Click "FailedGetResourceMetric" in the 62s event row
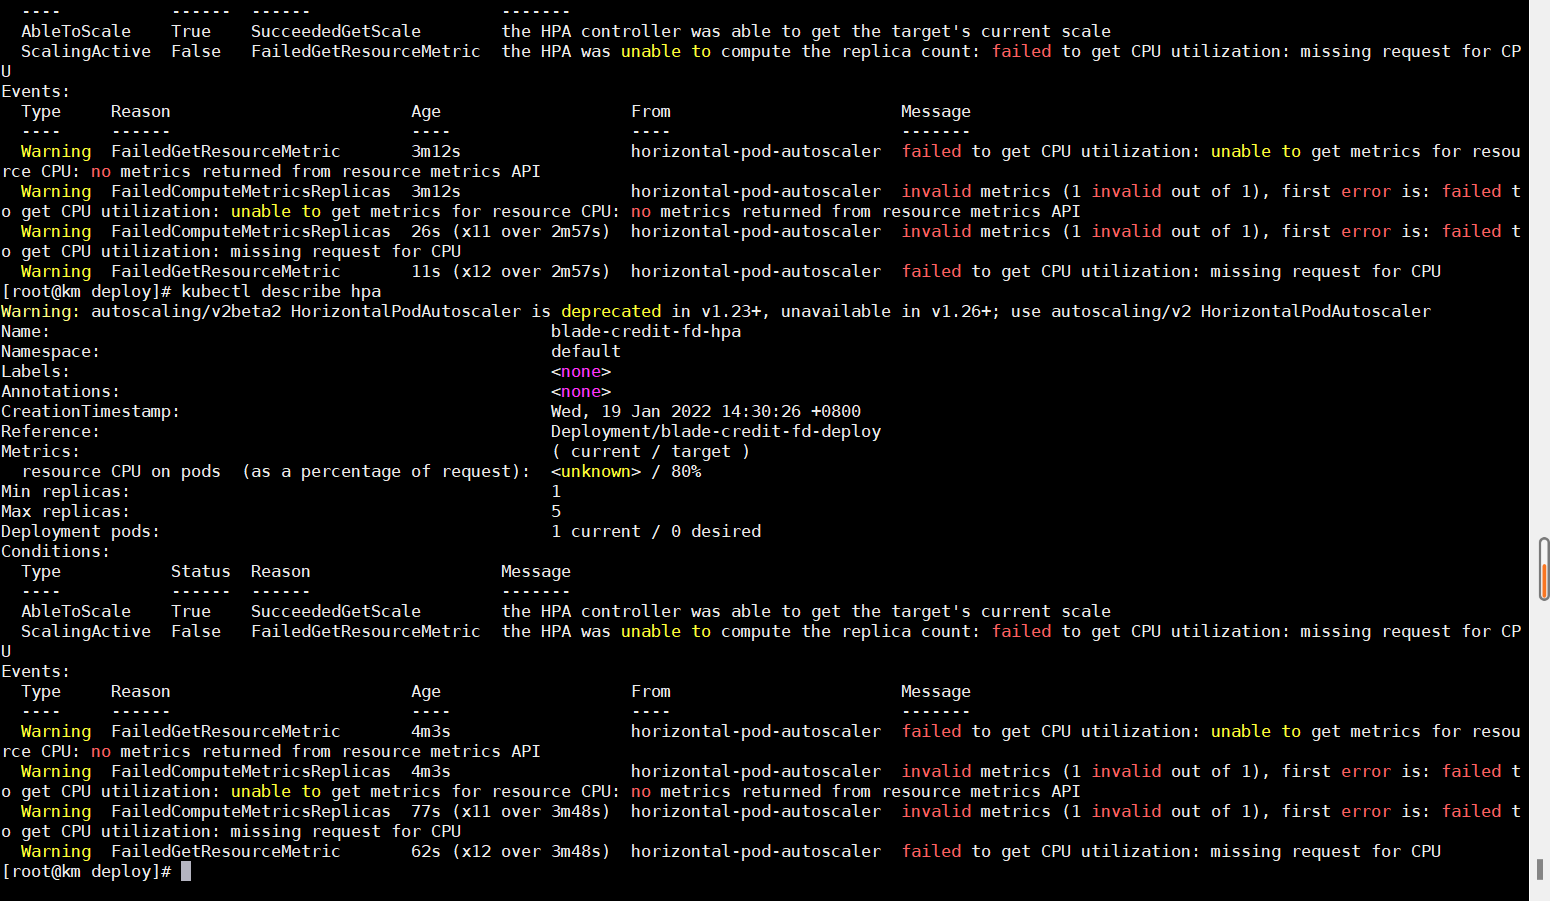This screenshot has width=1550, height=901. coord(226,851)
